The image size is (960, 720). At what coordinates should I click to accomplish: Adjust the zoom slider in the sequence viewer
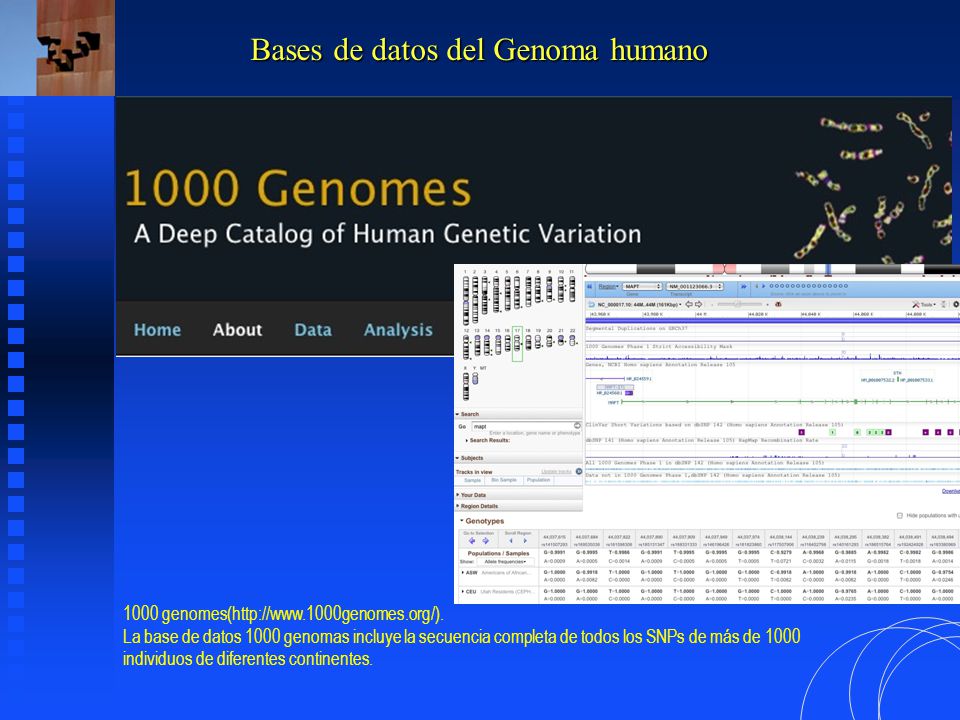point(739,304)
